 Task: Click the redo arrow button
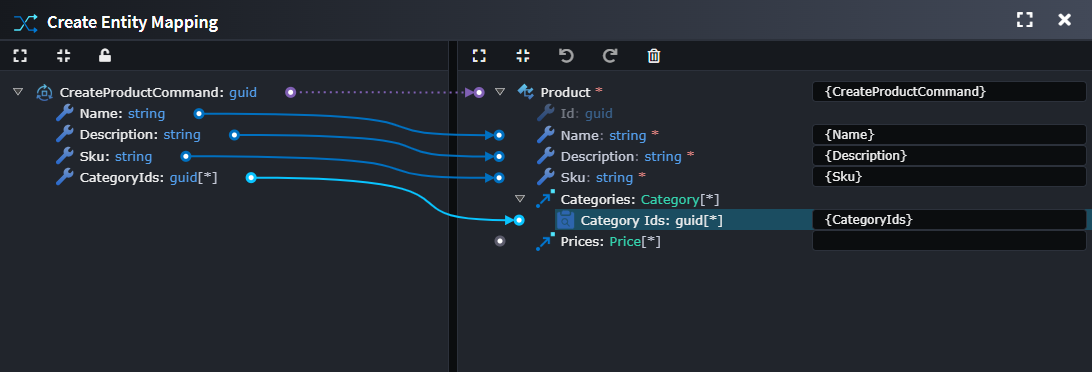(610, 56)
